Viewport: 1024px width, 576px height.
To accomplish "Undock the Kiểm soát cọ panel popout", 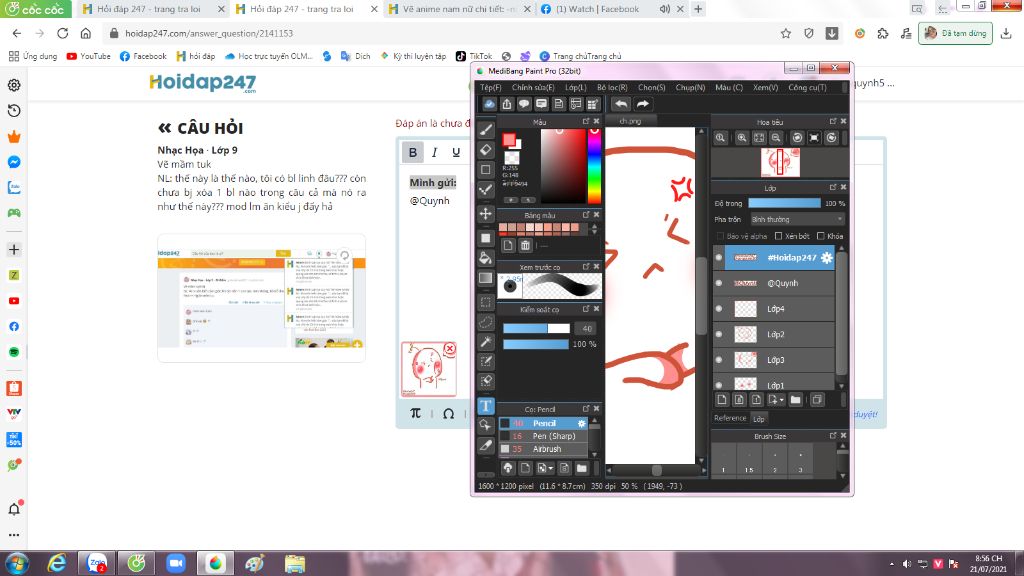I will pyautogui.click(x=586, y=309).
